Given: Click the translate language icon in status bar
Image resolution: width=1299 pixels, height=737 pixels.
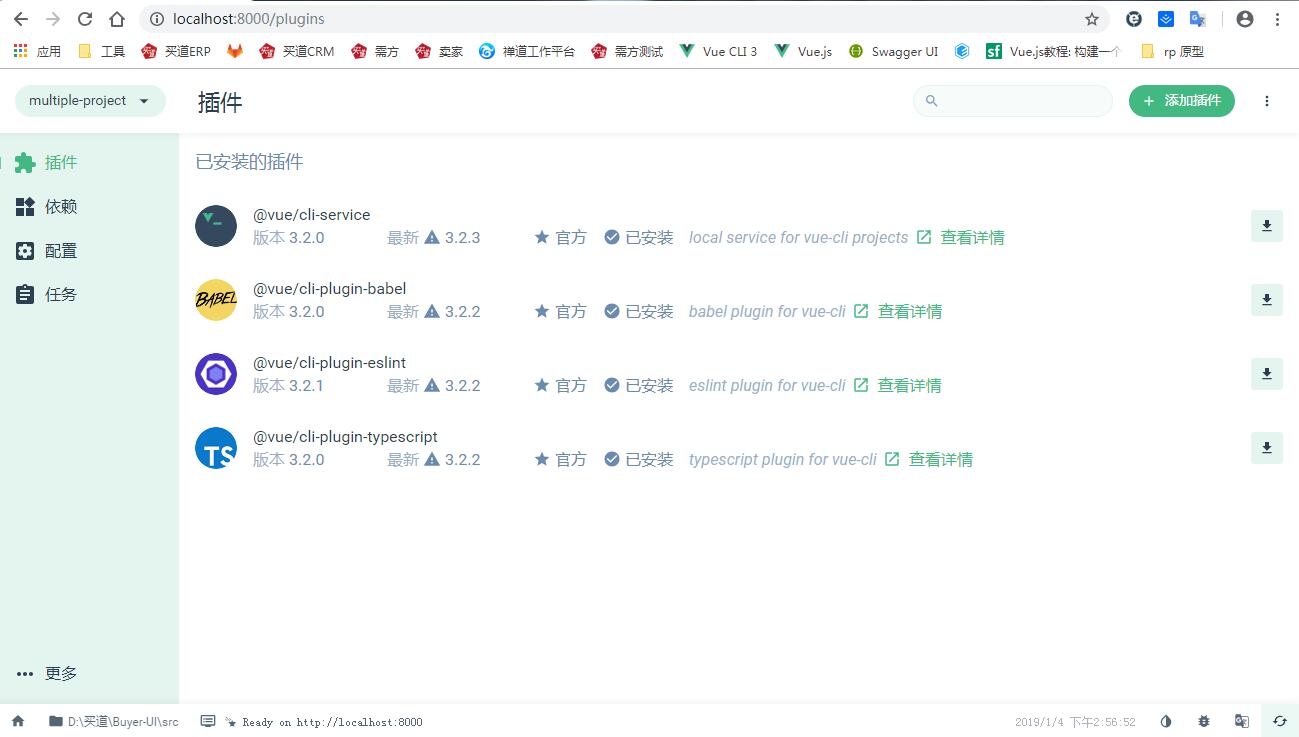Looking at the screenshot, I should 1242,721.
